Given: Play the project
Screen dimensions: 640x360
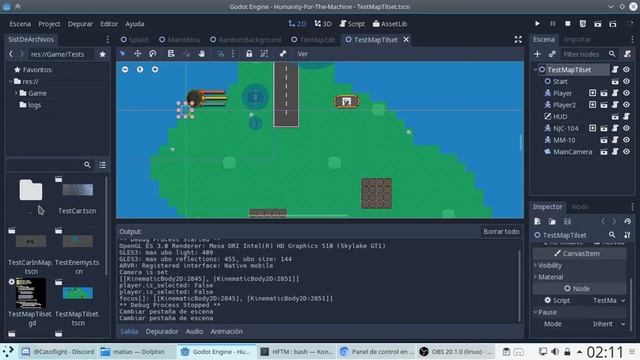Looking at the screenshot, I should point(537,24).
